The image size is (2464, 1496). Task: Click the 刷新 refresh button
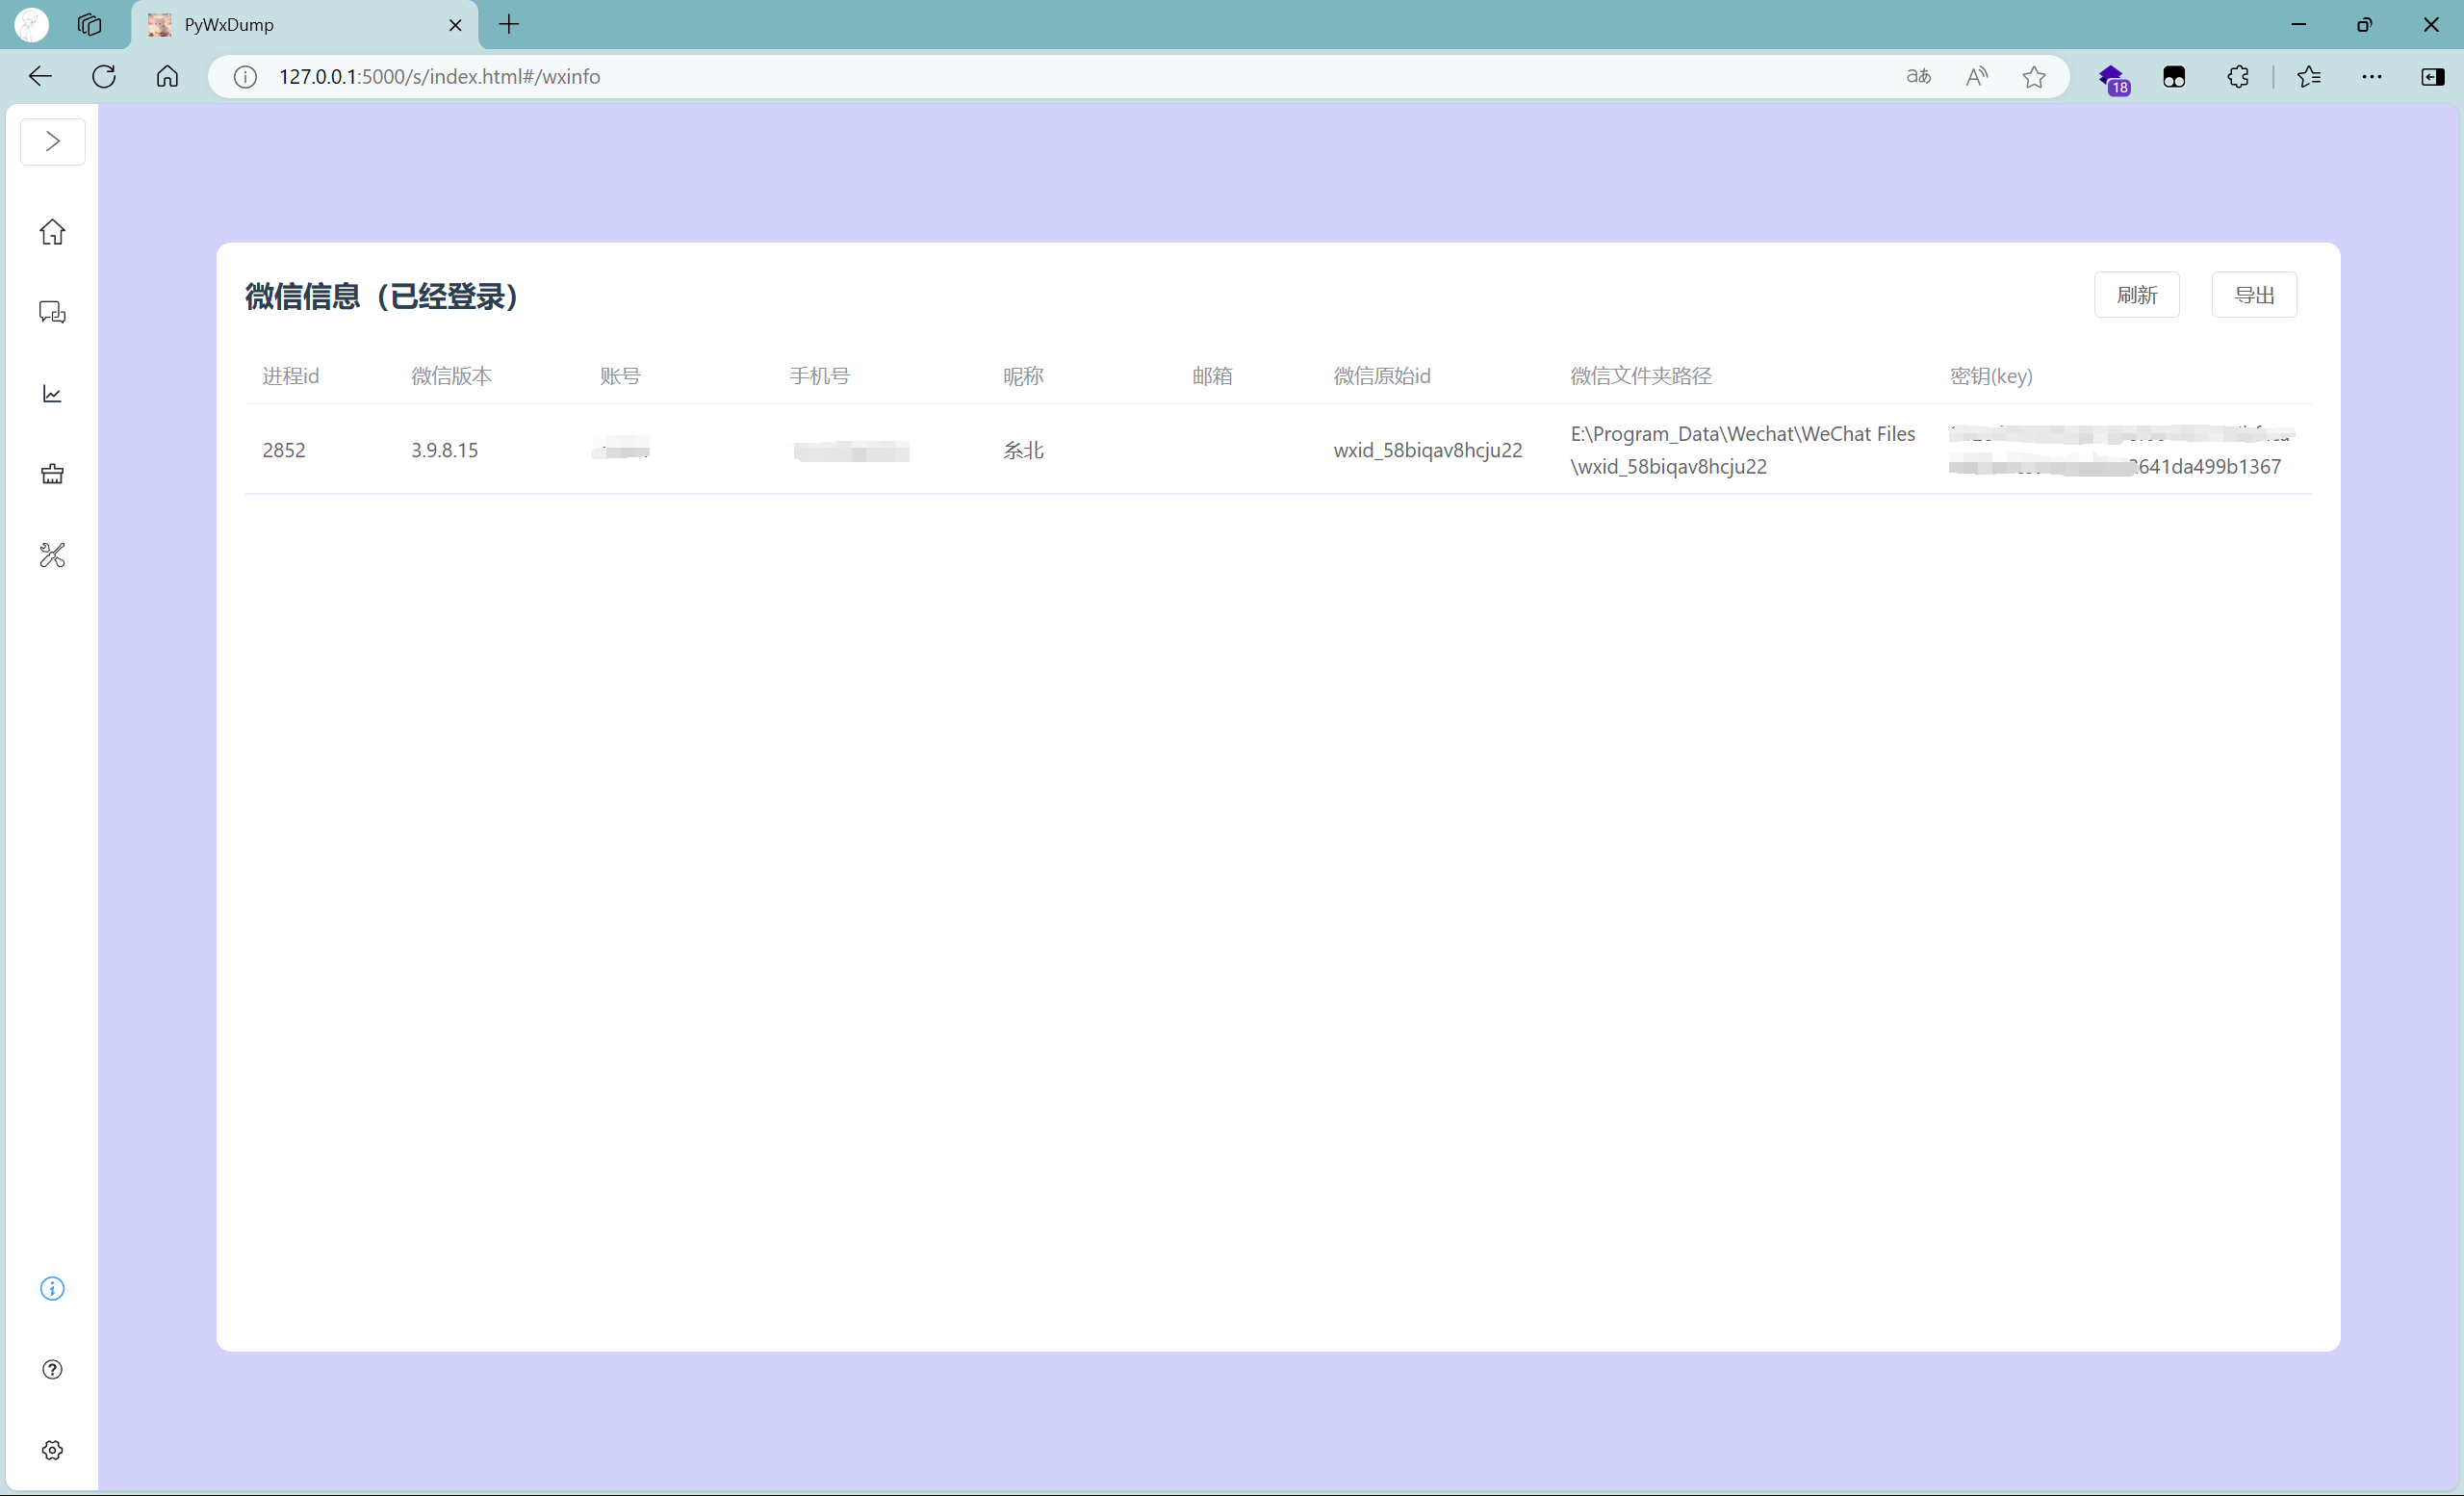click(x=2137, y=295)
